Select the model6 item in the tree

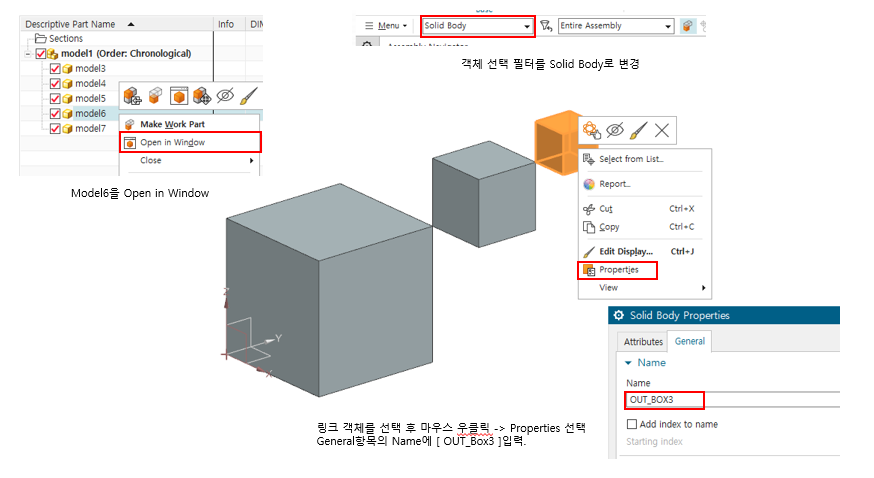(x=90, y=113)
